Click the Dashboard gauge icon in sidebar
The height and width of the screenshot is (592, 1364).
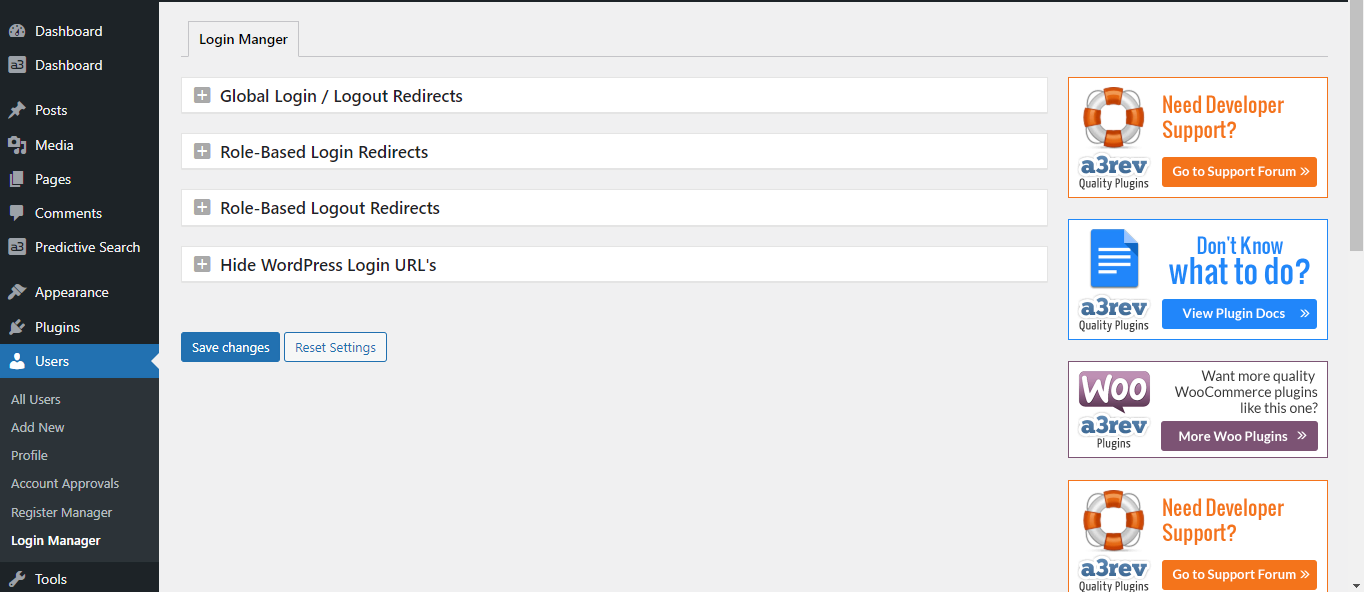pos(17,31)
